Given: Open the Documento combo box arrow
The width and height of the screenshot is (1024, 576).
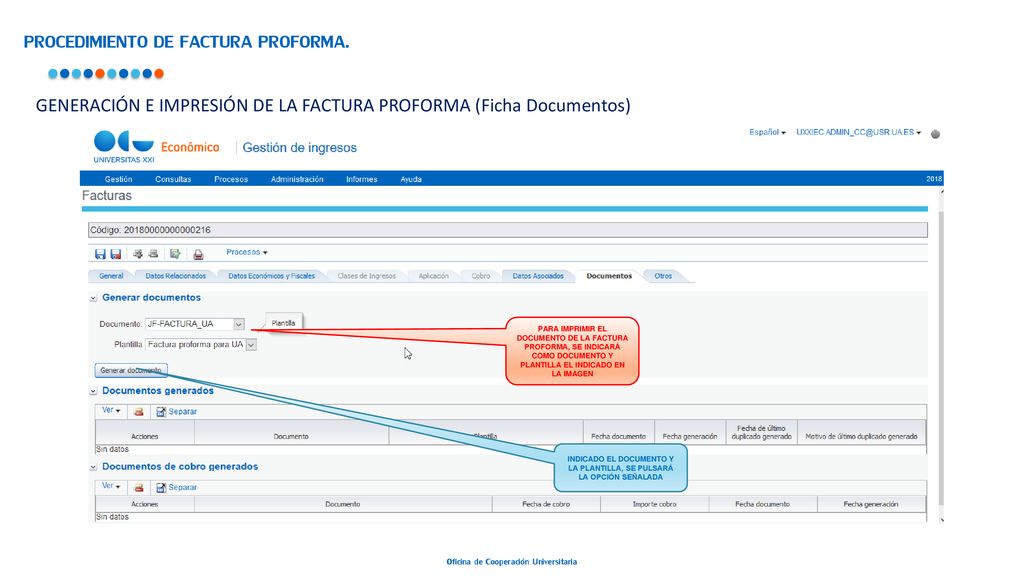Looking at the screenshot, I should (239, 324).
